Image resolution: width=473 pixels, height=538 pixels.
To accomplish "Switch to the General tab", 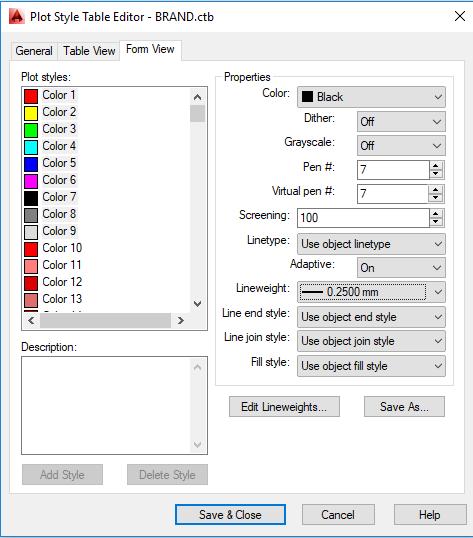I will click(34, 51).
